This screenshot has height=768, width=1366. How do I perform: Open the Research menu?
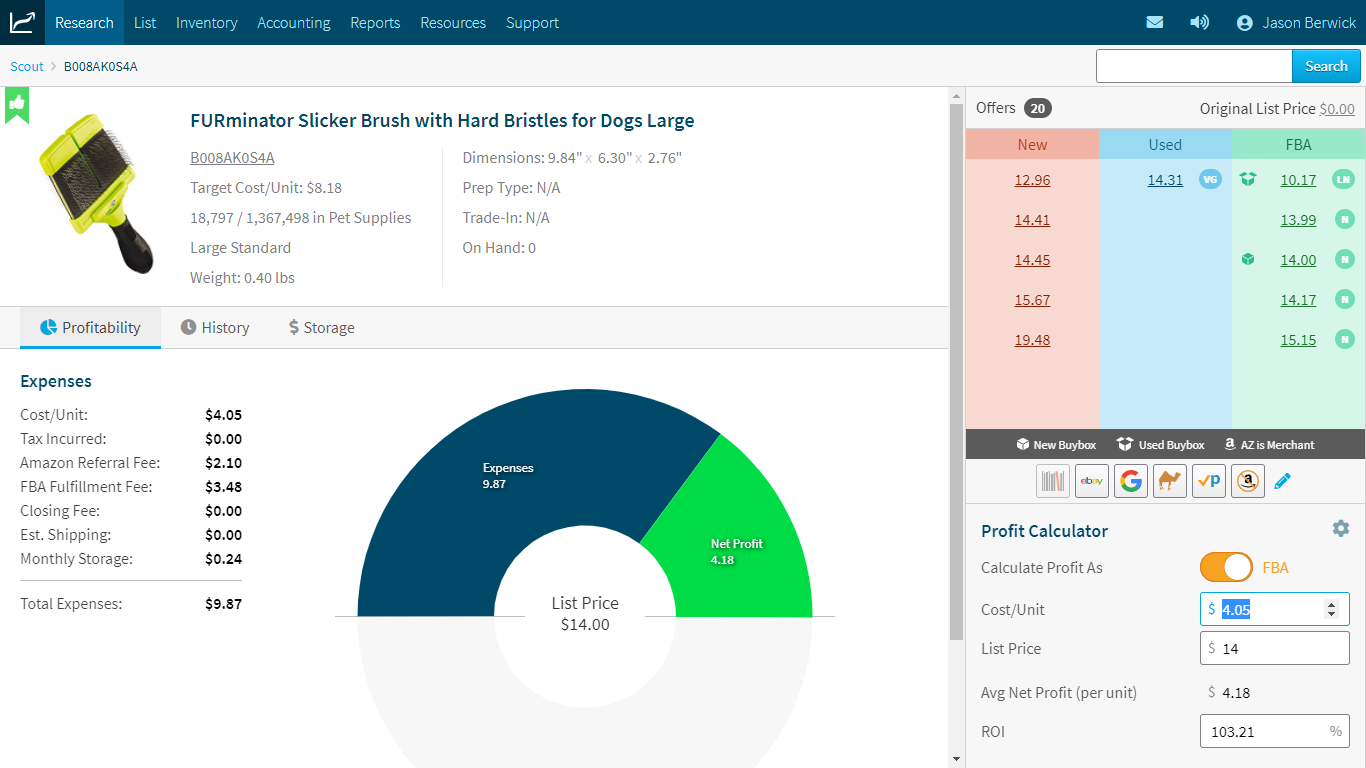(84, 22)
